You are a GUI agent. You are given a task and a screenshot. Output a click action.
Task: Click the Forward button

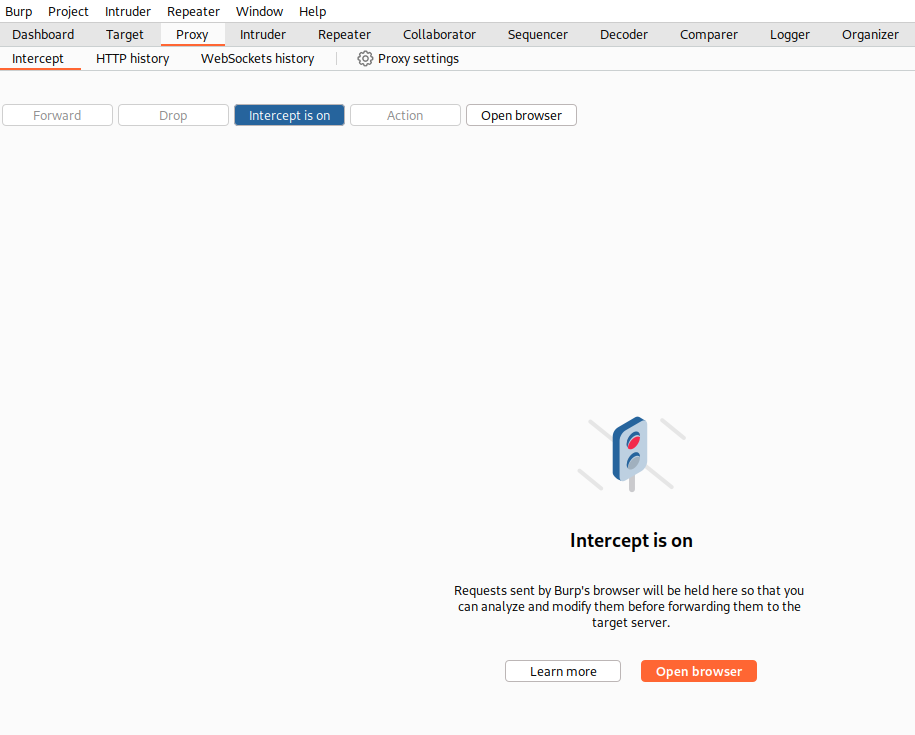tap(57, 116)
